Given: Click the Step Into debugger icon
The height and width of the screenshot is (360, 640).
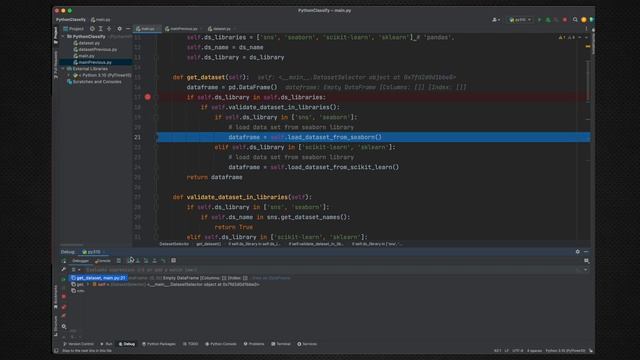Looking at the screenshot, I should (x=138, y=260).
